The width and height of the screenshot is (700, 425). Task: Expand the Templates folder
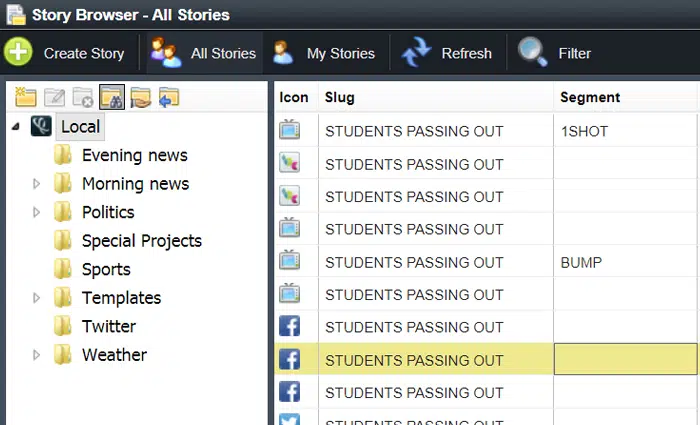click(x=37, y=298)
